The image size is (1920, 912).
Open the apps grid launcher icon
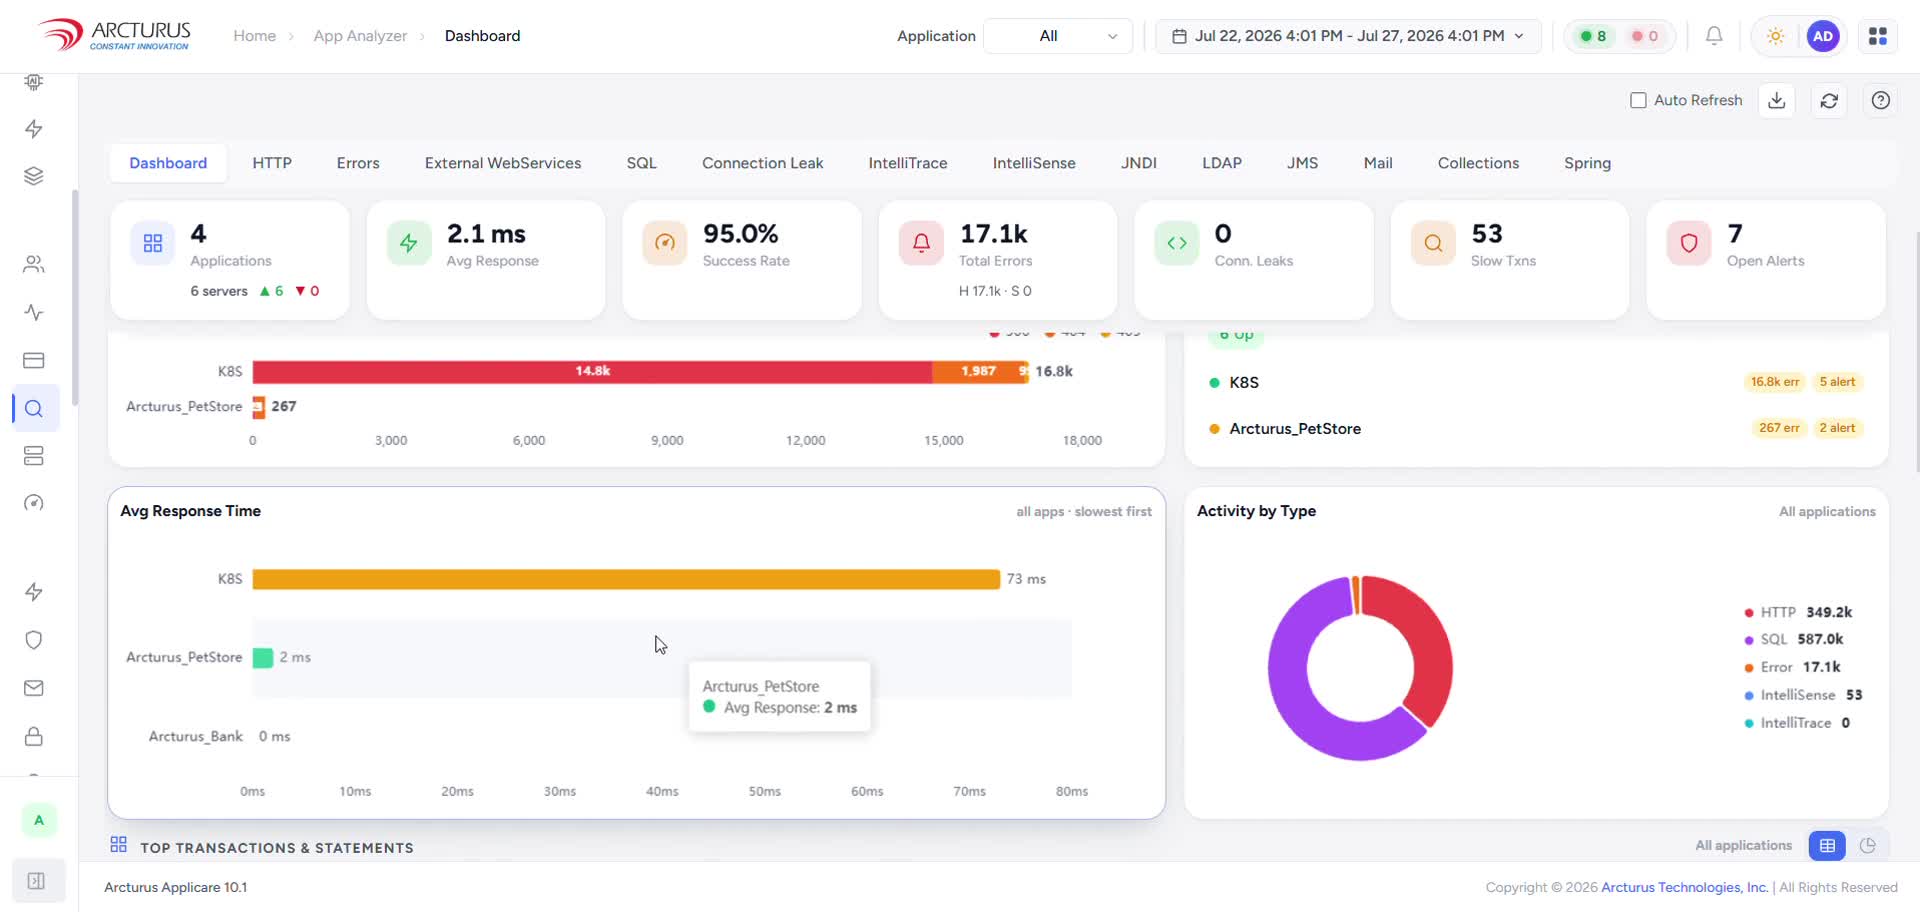(1878, 36)
